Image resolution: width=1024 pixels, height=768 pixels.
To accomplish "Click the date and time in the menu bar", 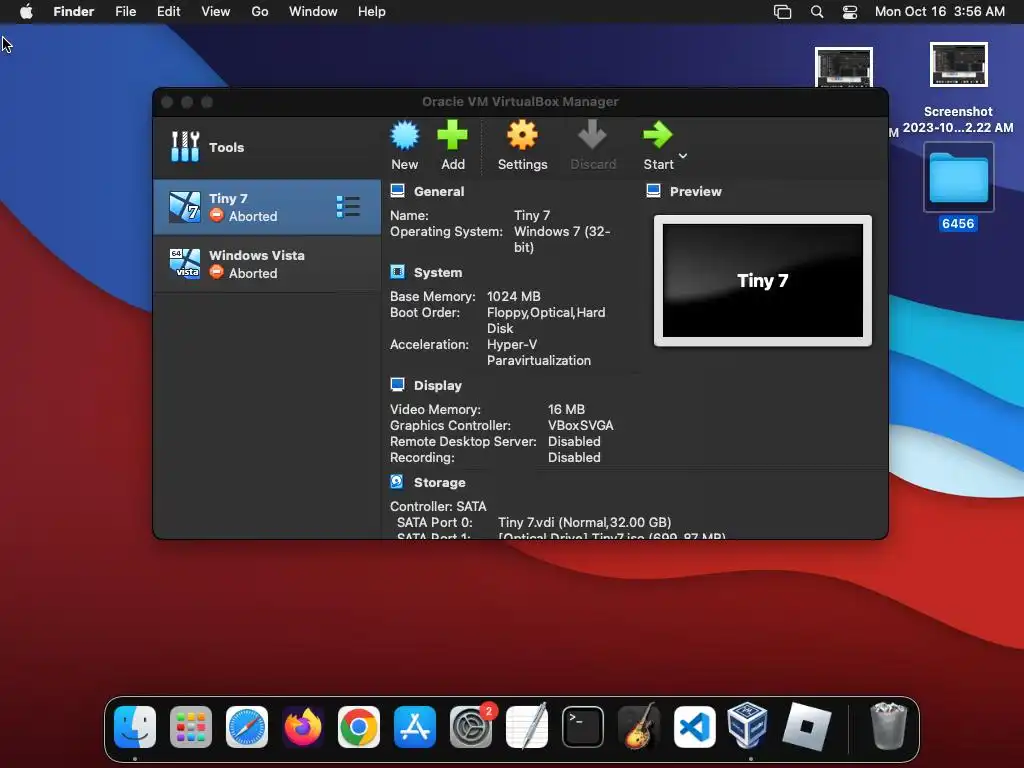I will tap(940, 12).
